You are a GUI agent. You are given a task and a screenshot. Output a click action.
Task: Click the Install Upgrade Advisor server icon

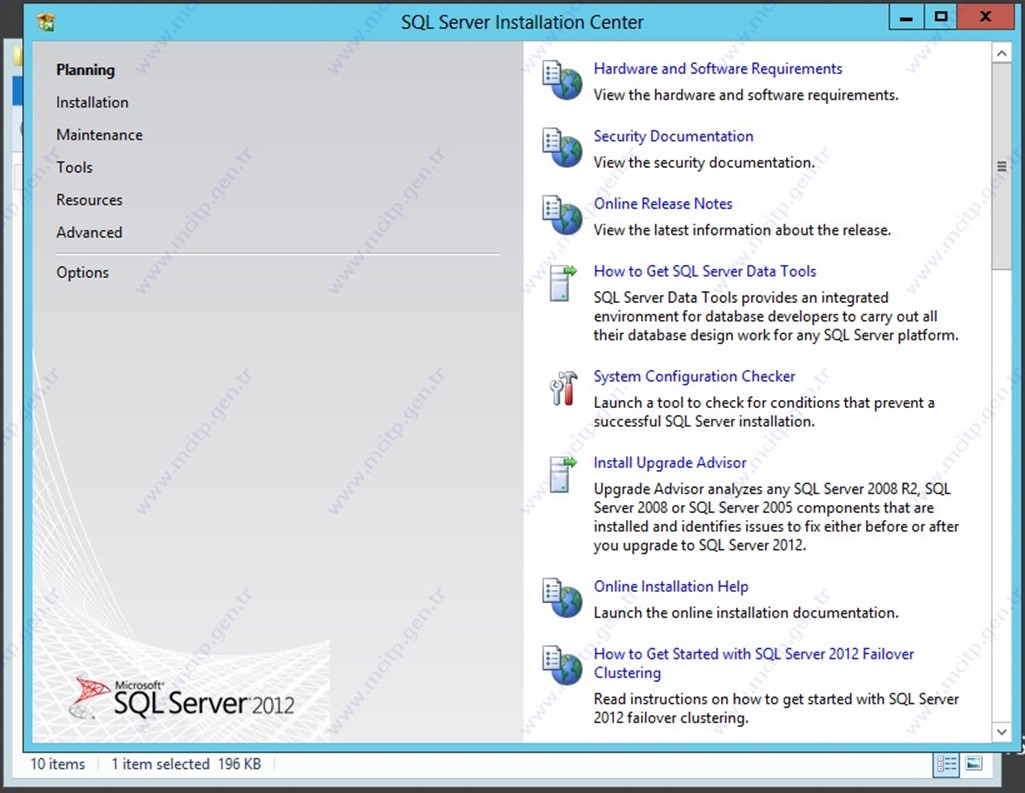point(563,474)
